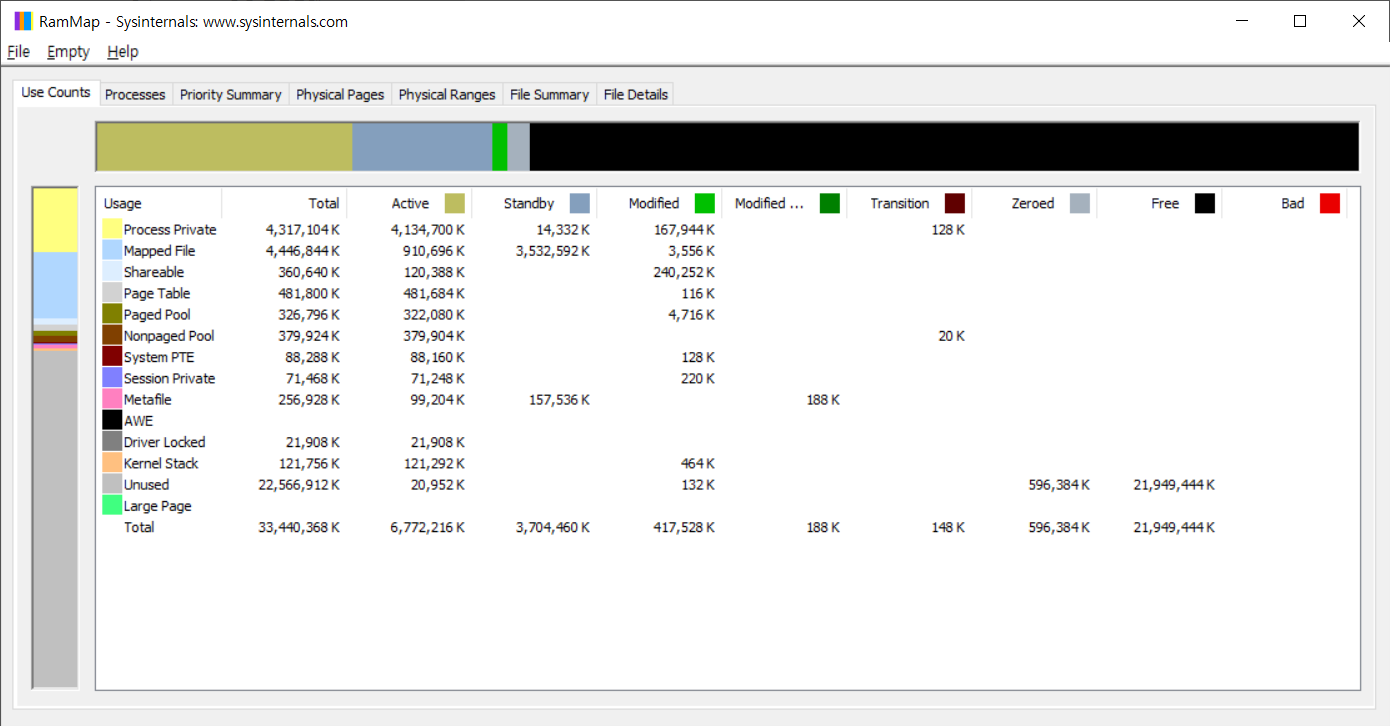1390x726 pixels.
Task: Click the Total column header
Action: 284,203
